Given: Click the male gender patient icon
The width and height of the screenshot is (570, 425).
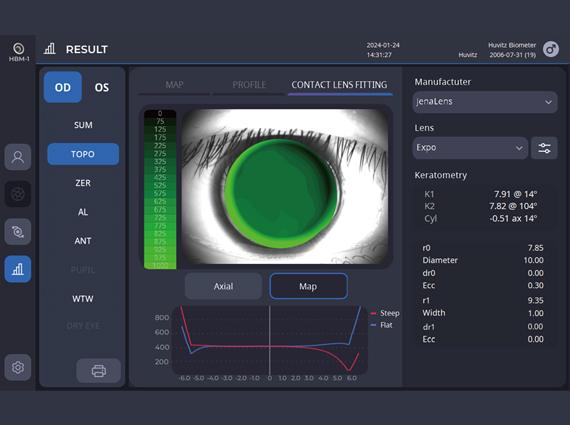Looking at the screenshot, I should pos(551,49).
